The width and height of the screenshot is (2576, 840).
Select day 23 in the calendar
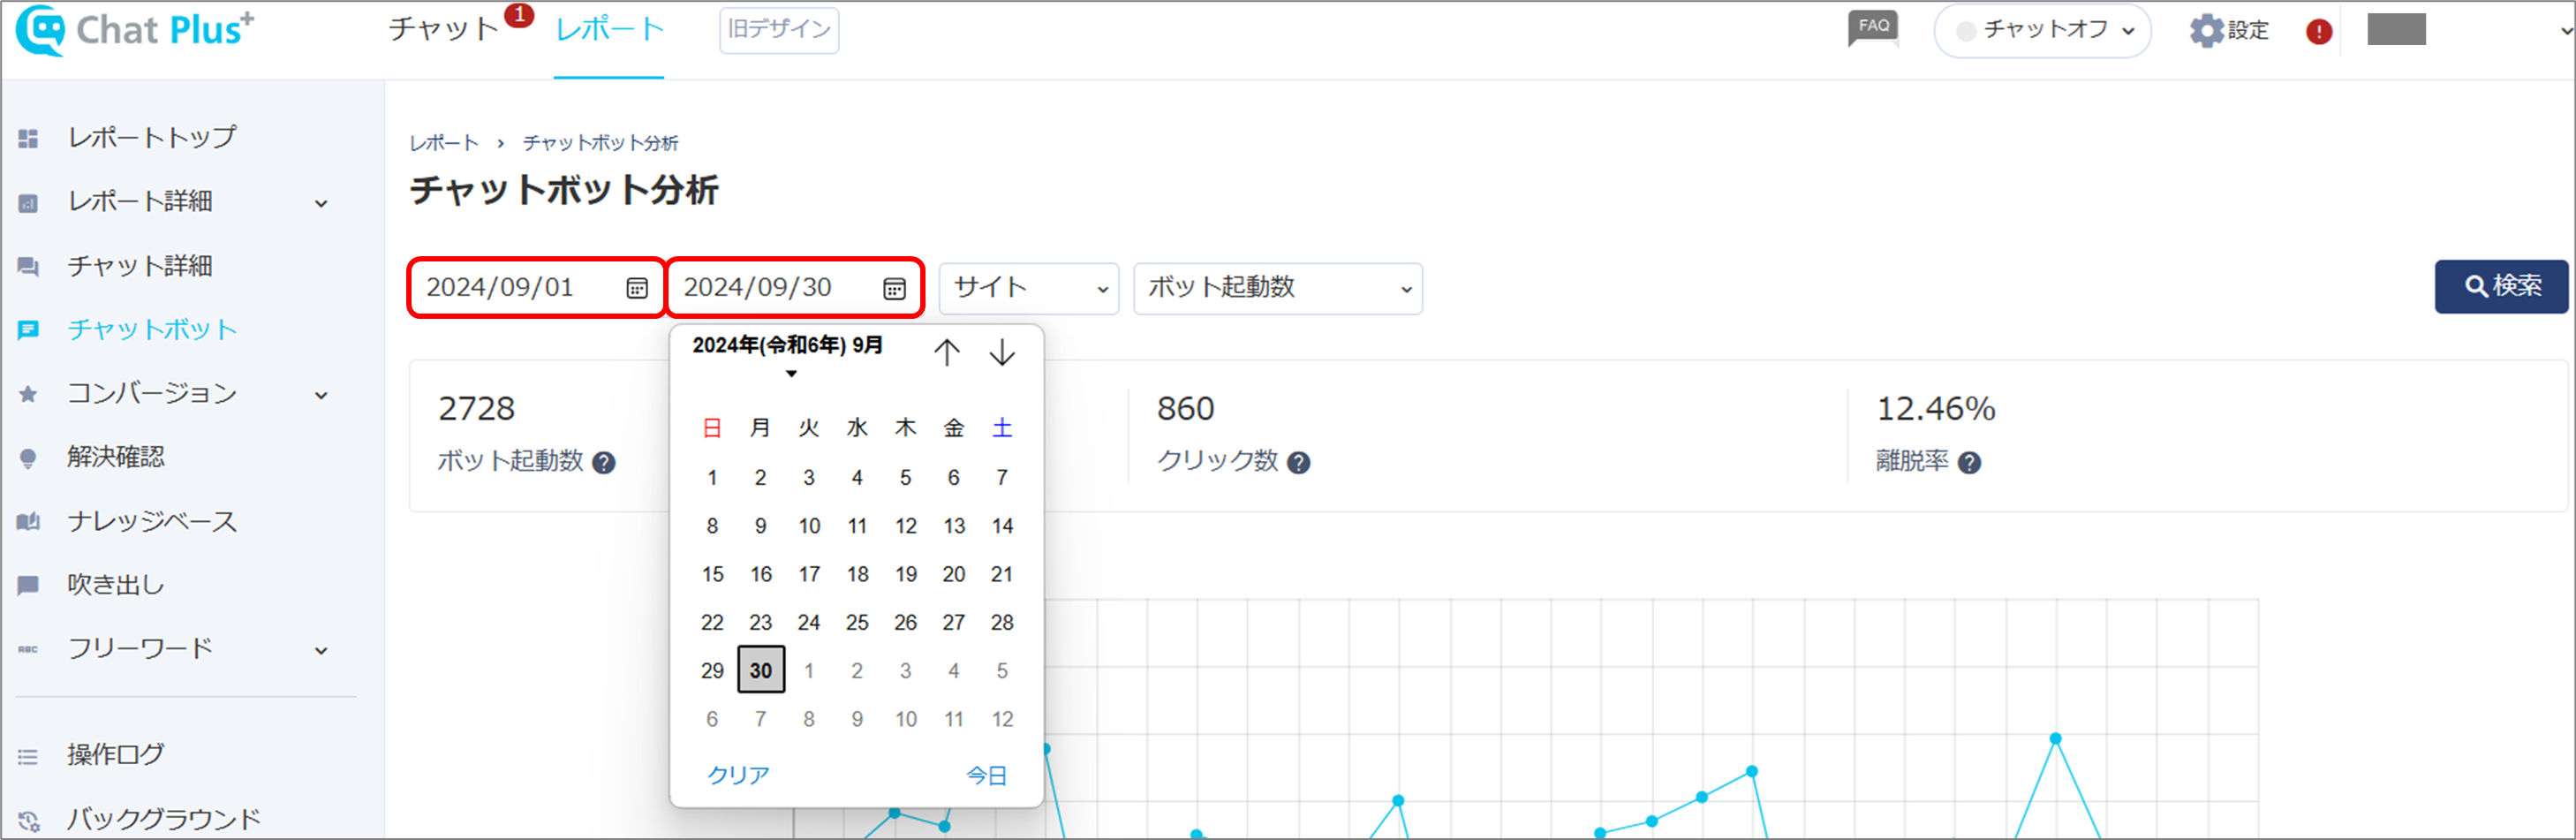761,623
